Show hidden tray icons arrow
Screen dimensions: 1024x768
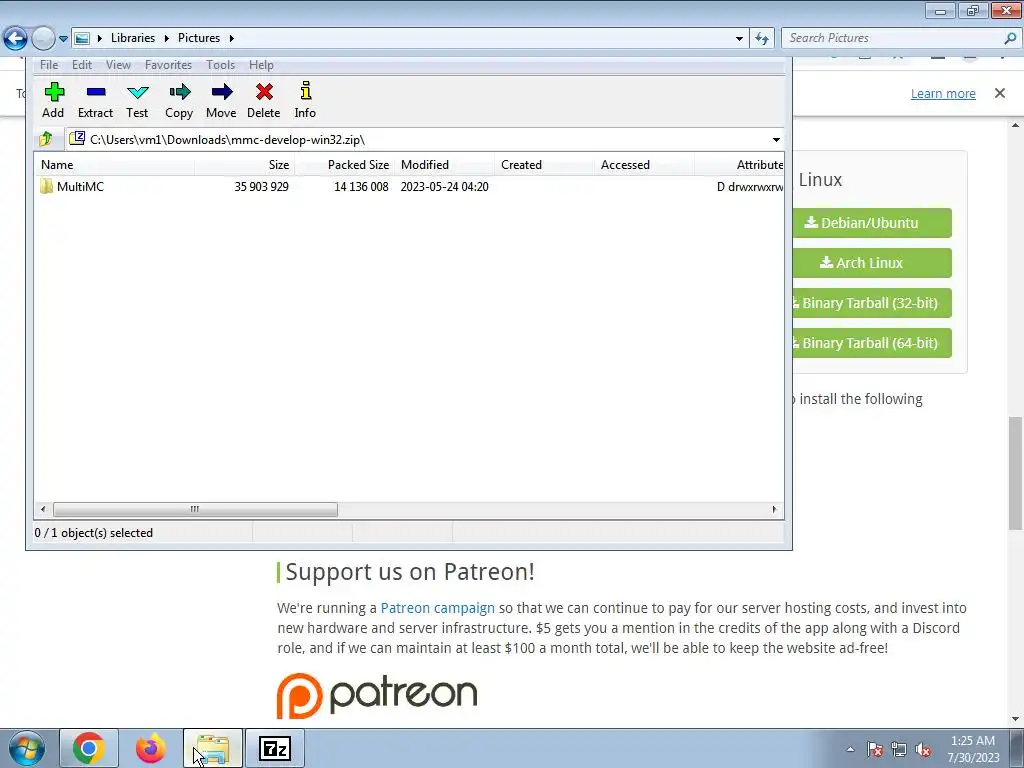850,749
